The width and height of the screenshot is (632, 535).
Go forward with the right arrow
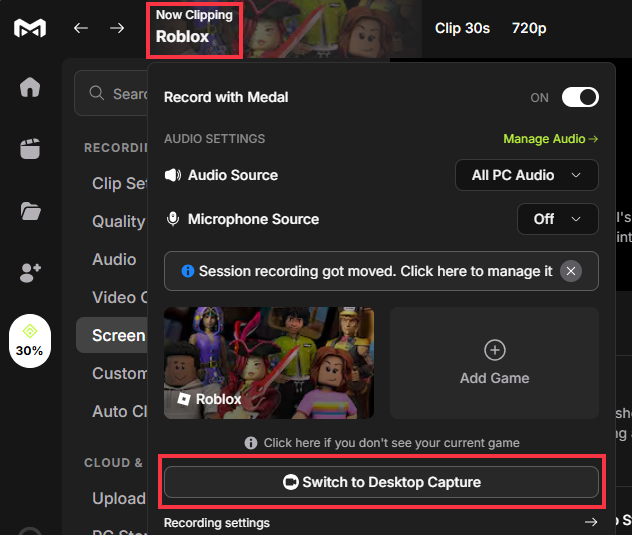[117, 28]
